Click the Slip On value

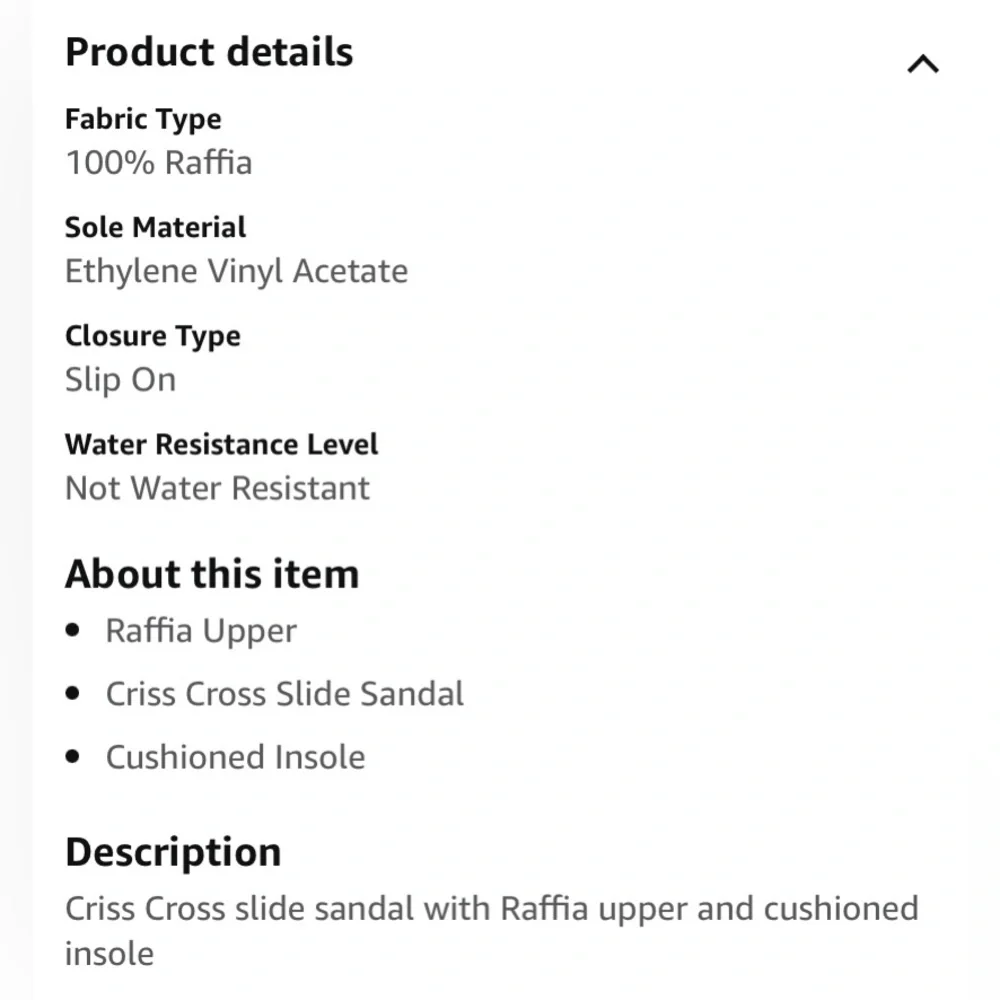click(x=120, y=380)
